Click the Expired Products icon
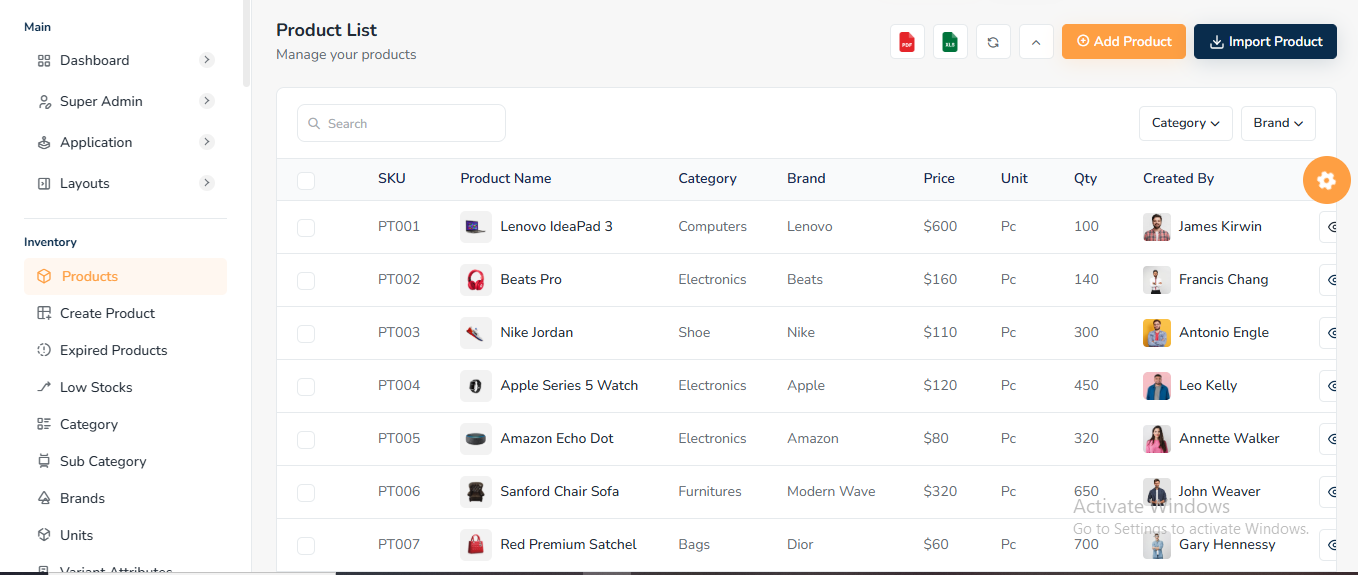The width and height of the screenshot is (1358, 575). [x=44, y=350]
